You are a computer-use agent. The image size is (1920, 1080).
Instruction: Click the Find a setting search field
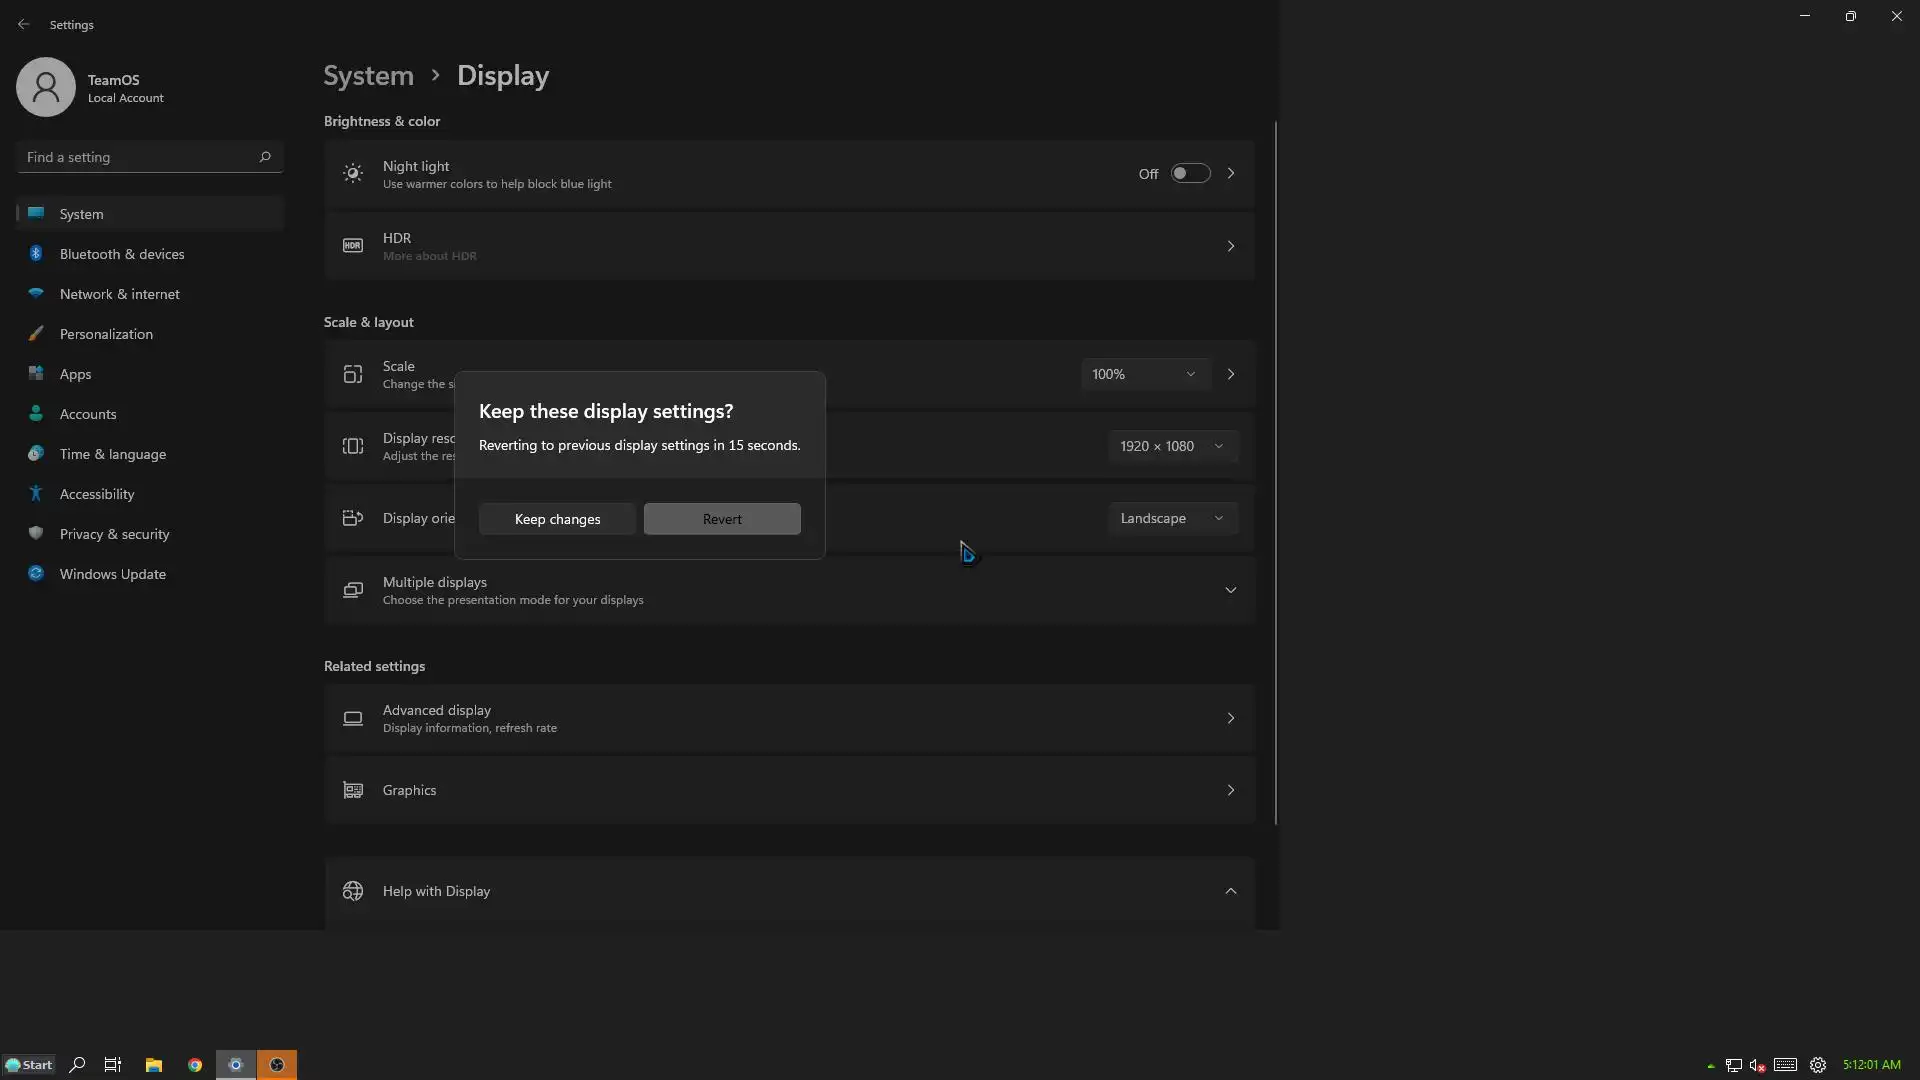(135, 157)
